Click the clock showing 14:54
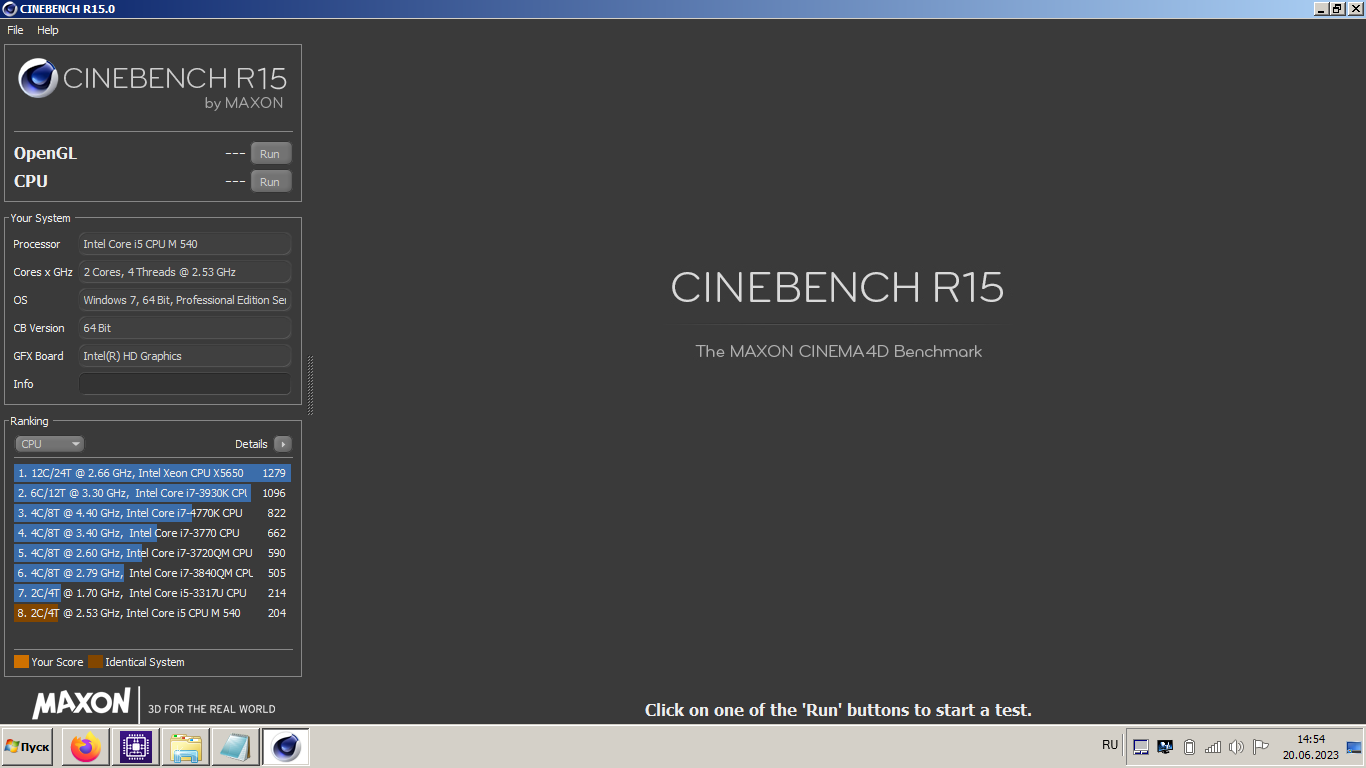1366x768 pixels. coord(1311,739)
